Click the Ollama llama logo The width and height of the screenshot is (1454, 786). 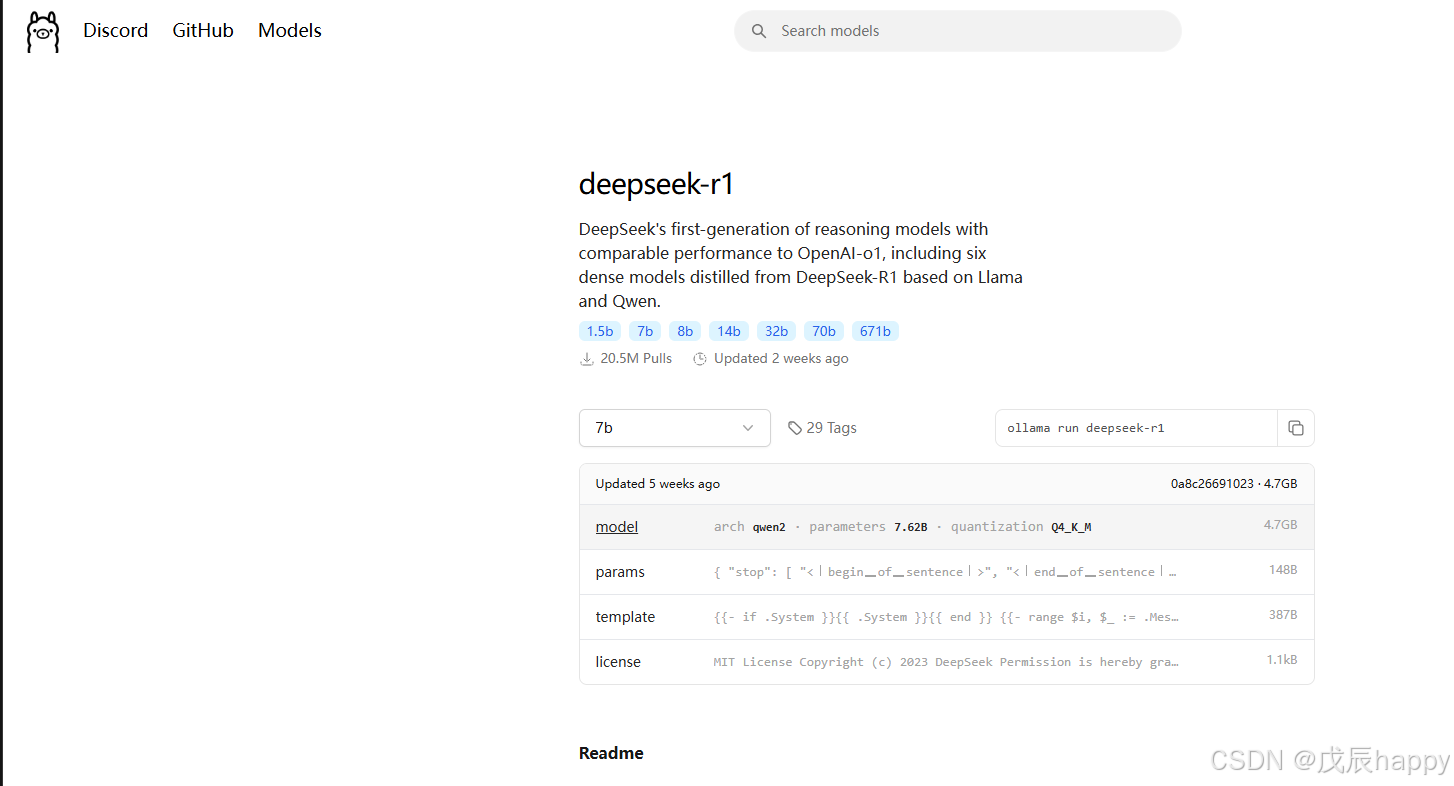coord(43,31)
